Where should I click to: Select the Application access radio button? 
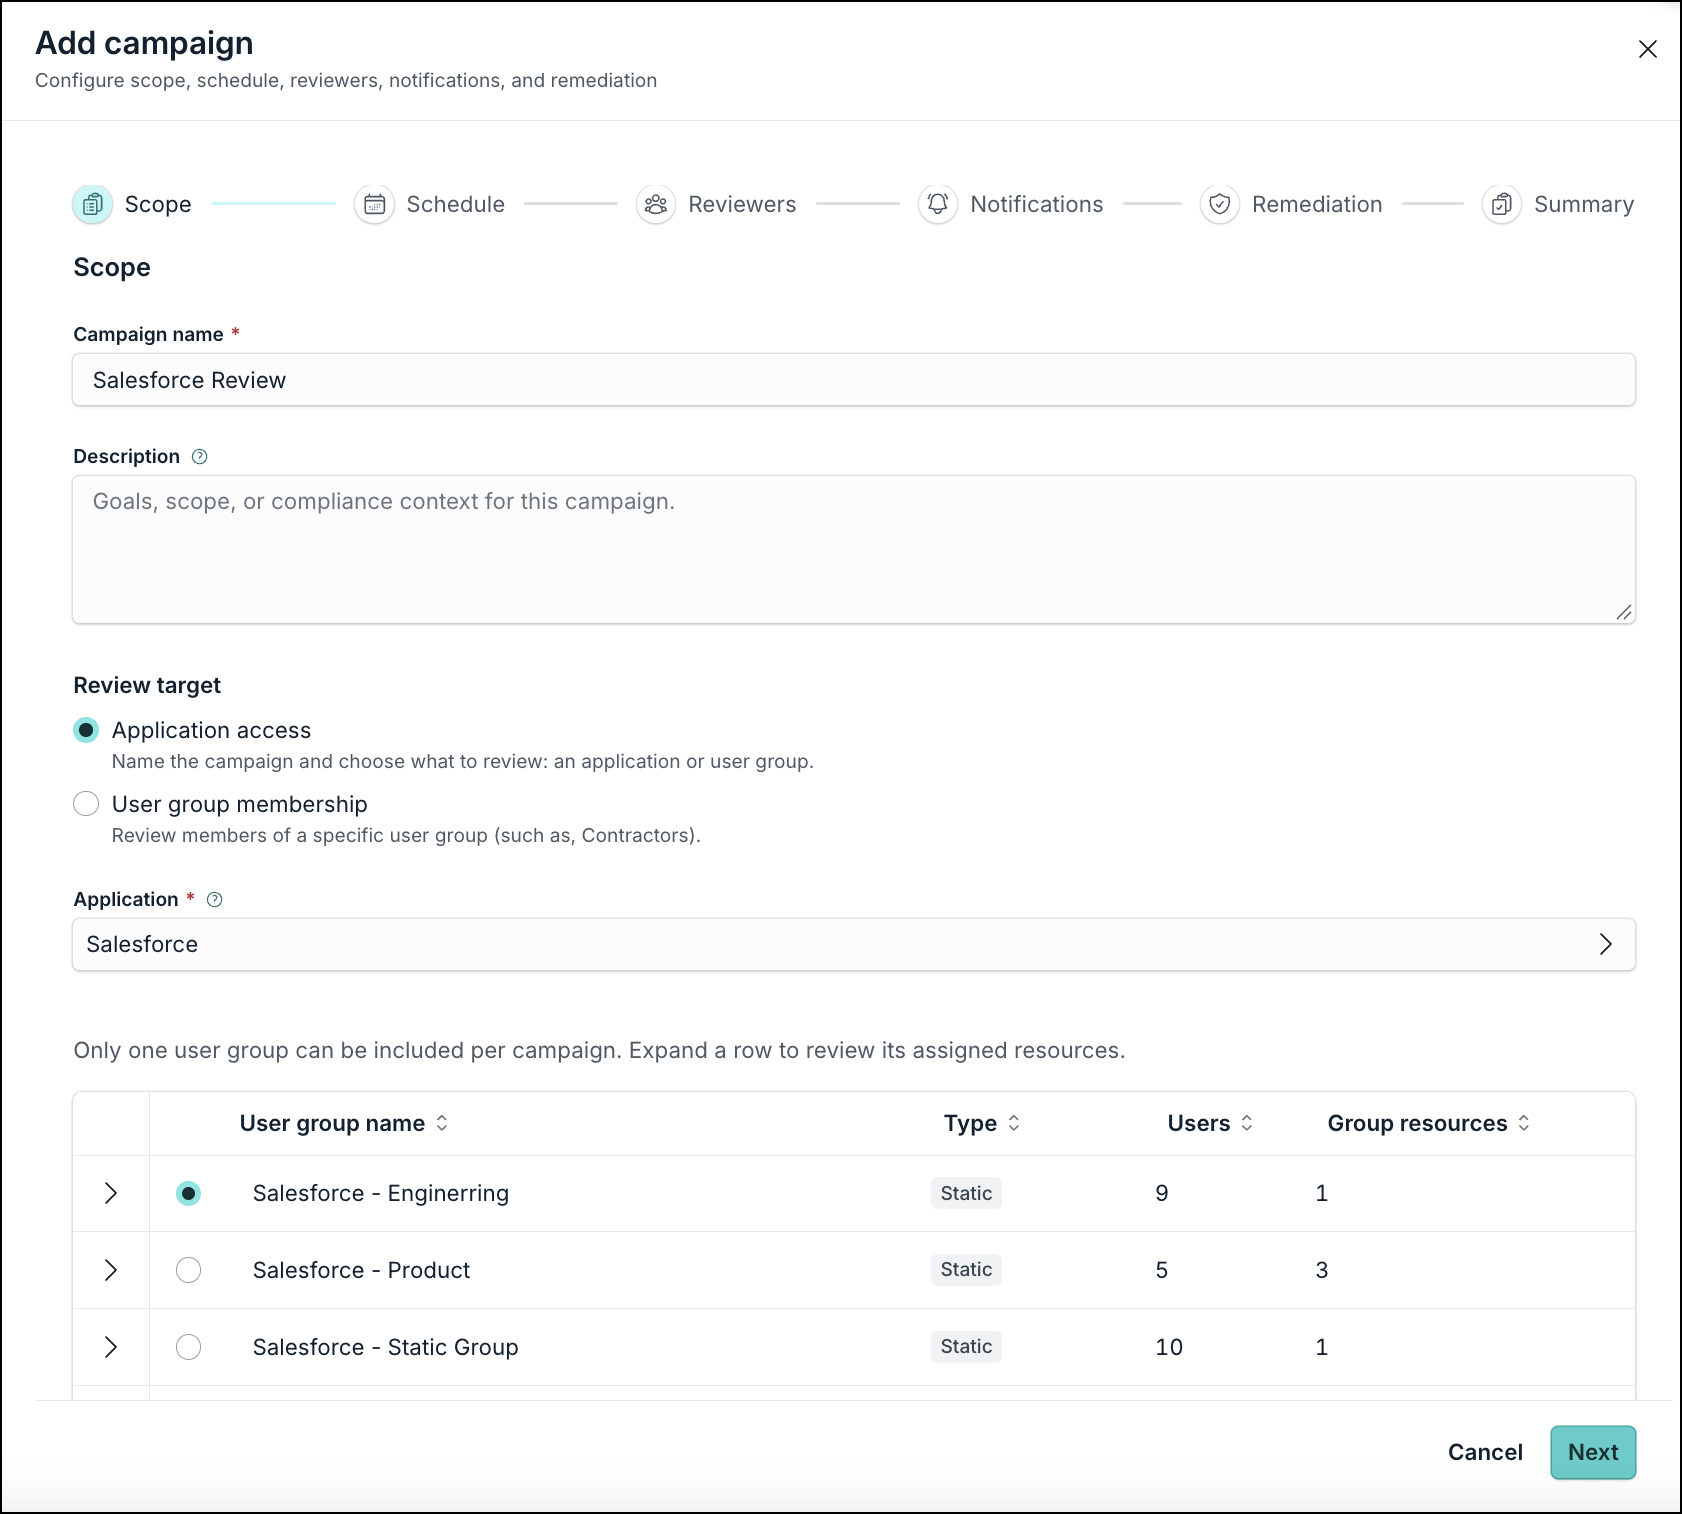[x=86, y=730]
